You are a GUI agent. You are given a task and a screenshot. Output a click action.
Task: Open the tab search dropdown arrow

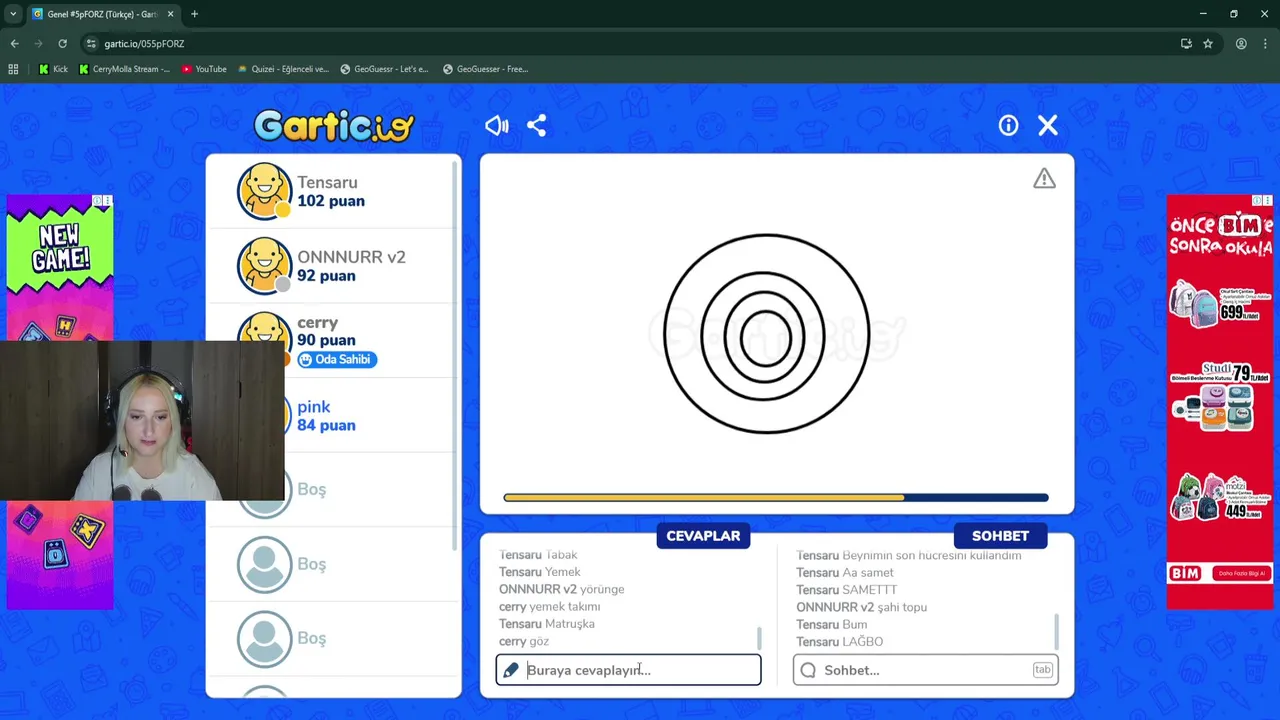click(12, 14)
